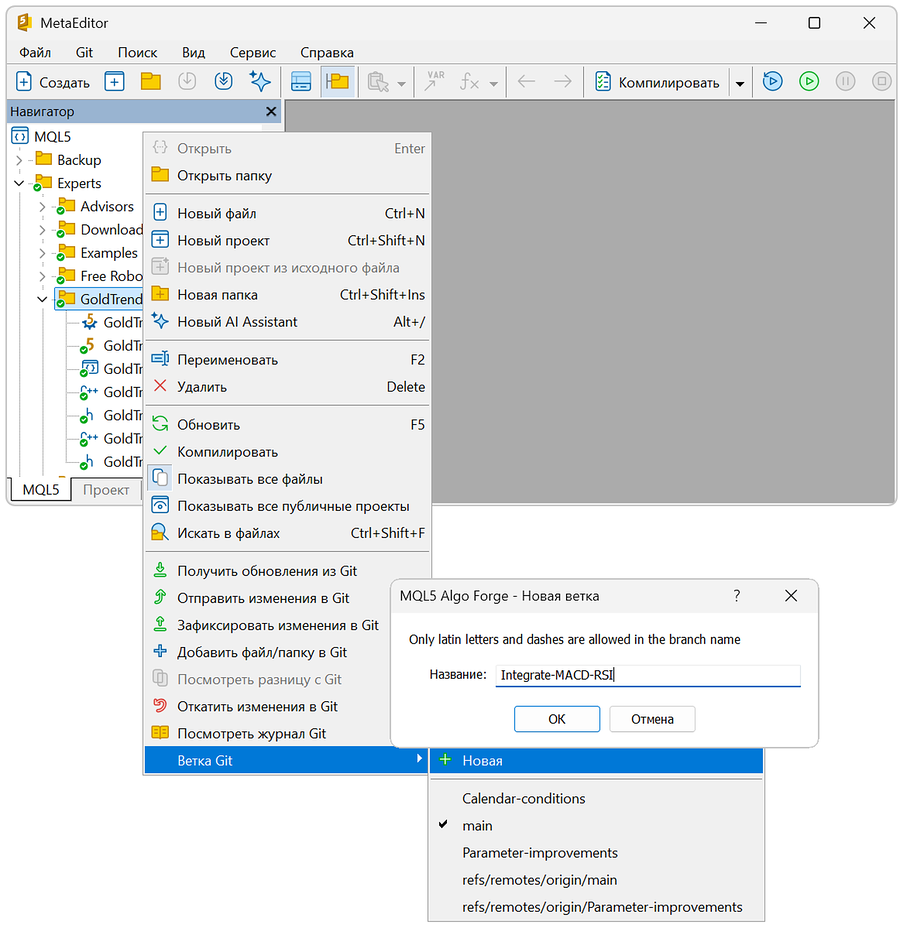900x928 pixels.
Task: Click the pause debugging toolbar icon
Action: (845, 82)
